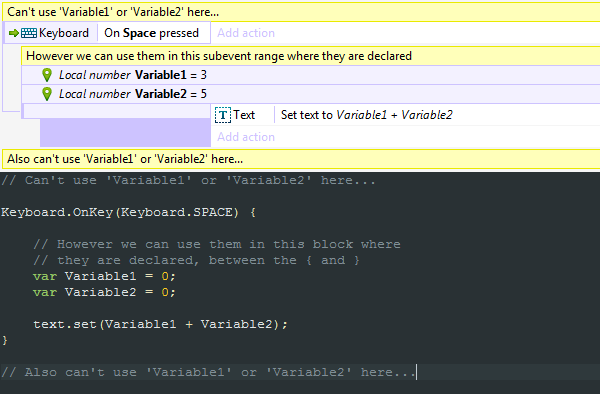The height and width of the screenshot is (394, 600).
Task: Click the Variable2 green pin icon
Action: click(47, 94)
